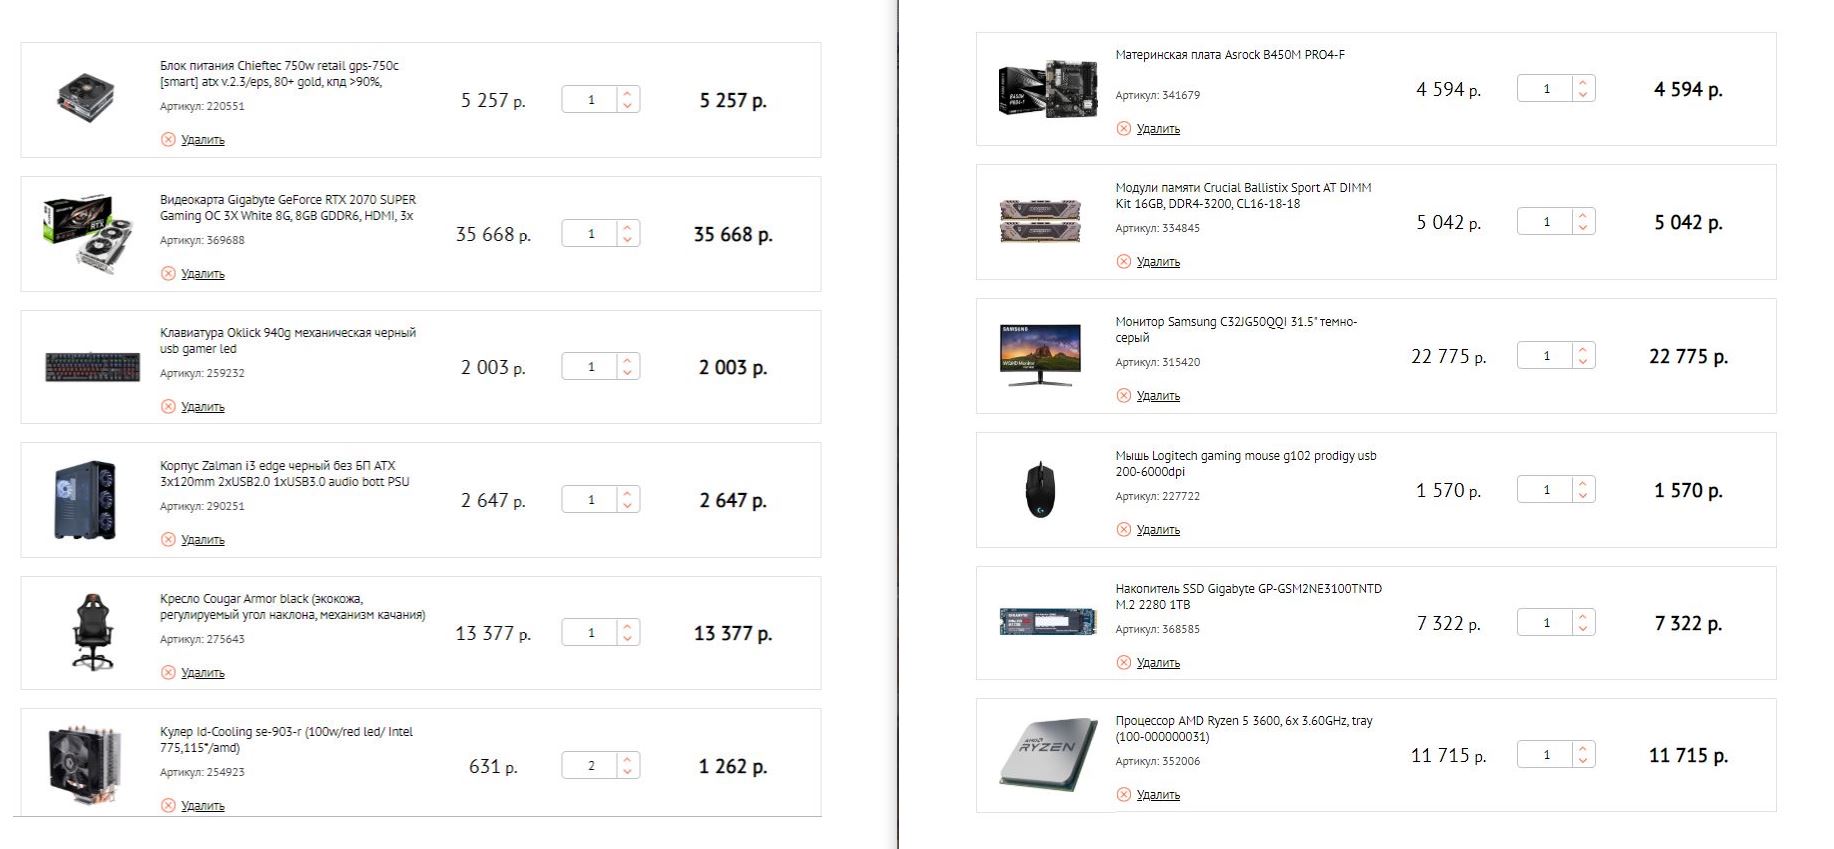The image size is (1834, 849).
Task: Click the quantity field for Id-Cooling cooler
Action: pyautogui.click(x=591, y=766)
